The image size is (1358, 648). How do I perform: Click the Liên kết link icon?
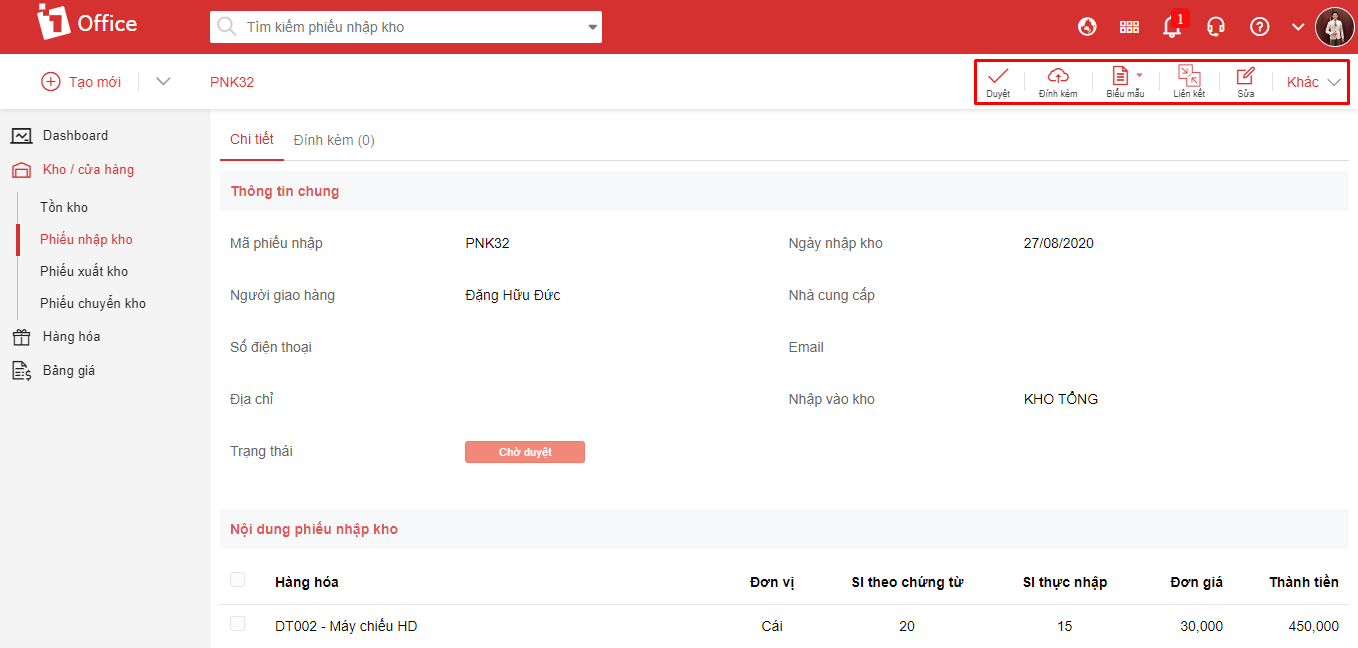tap(1189, 77)
